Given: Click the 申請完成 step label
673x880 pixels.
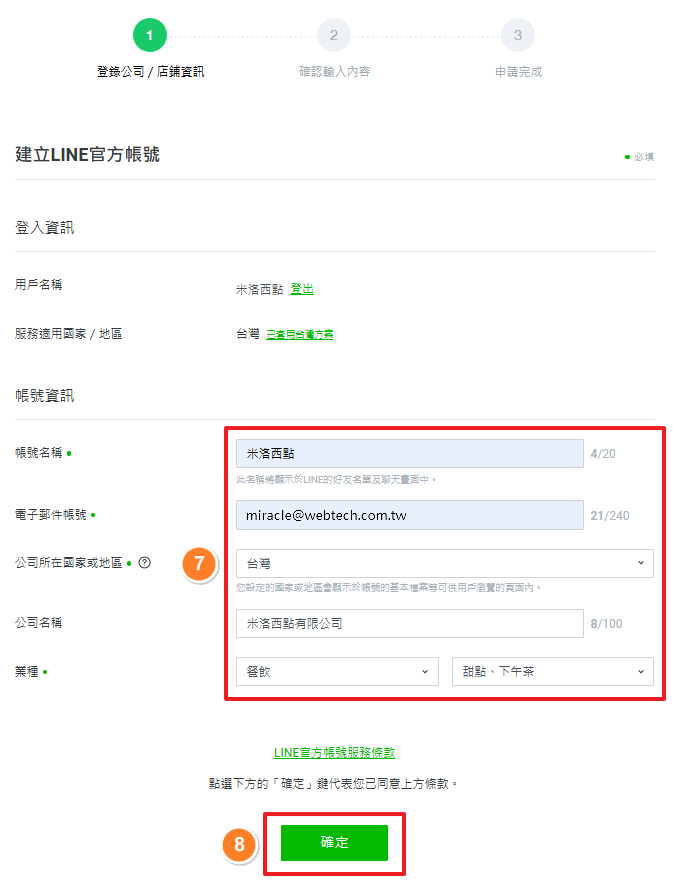Looking at the screenshot, I should [x=518, y=72].
